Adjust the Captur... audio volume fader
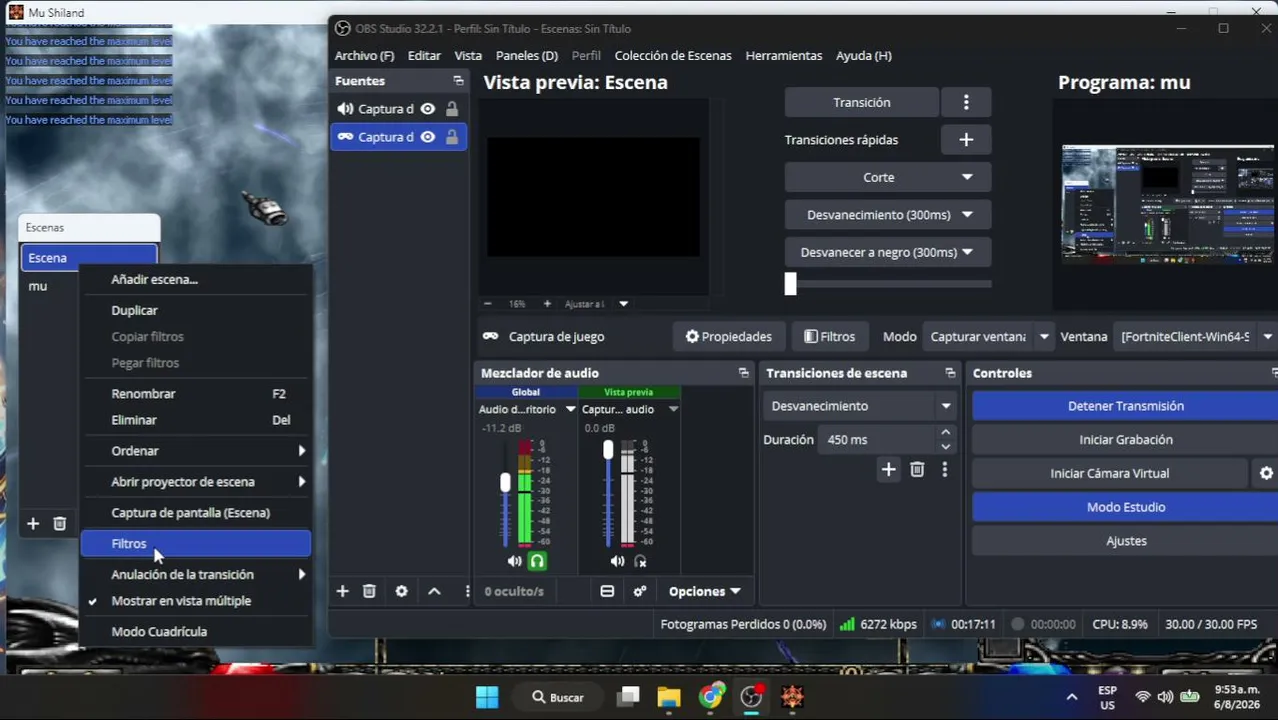 pyautogui.click(x=608, y=451)
